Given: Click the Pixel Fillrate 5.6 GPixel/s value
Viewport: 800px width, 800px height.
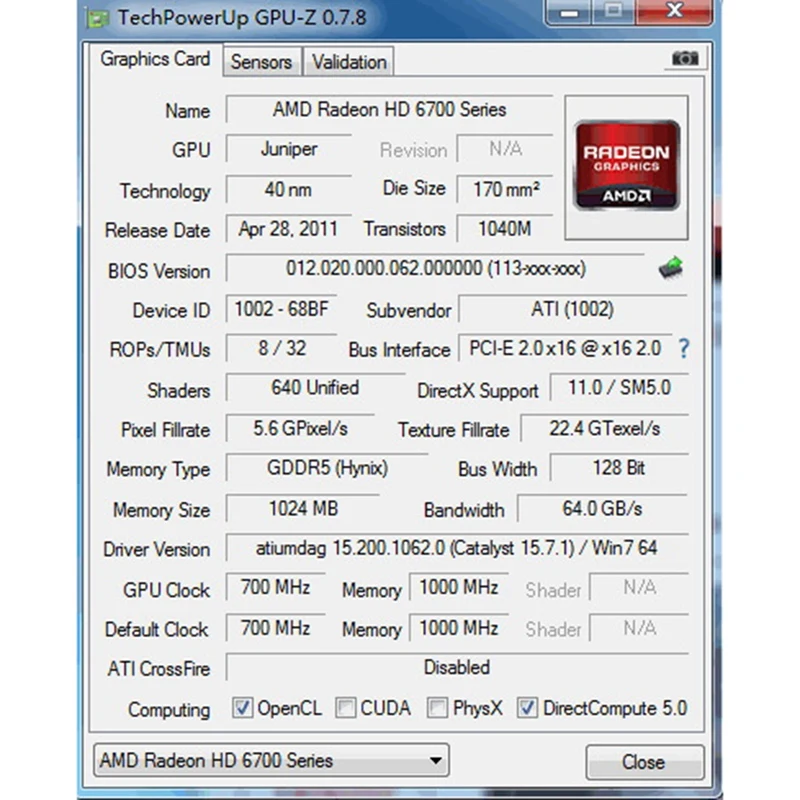Looking at the screenshot, I should click(301, 429).
